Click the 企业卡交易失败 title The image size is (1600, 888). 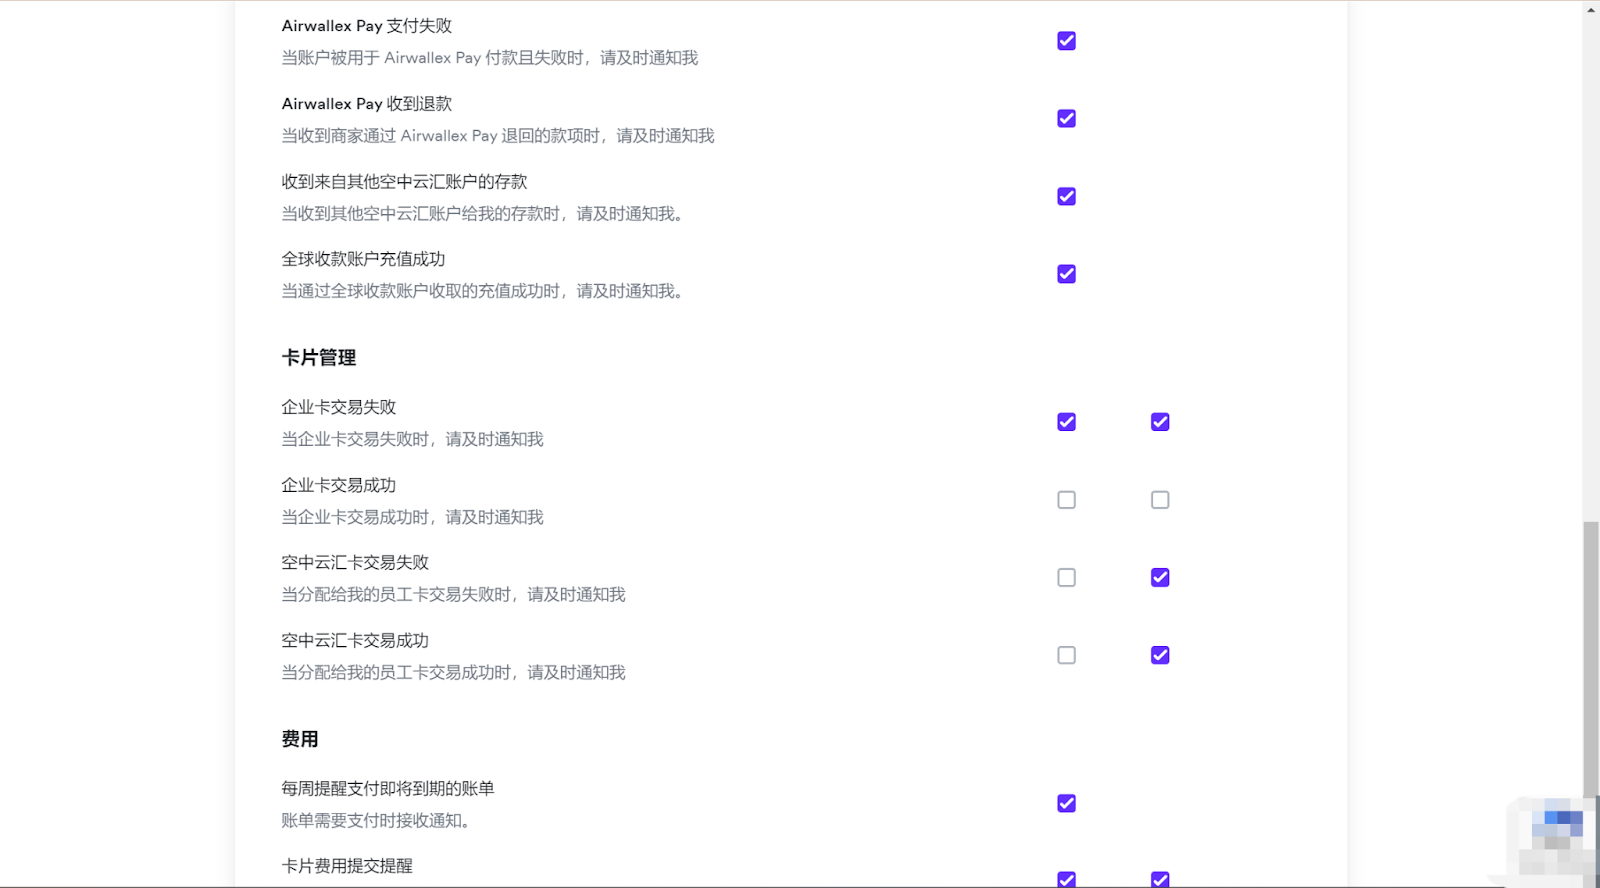tap(339, 407)
